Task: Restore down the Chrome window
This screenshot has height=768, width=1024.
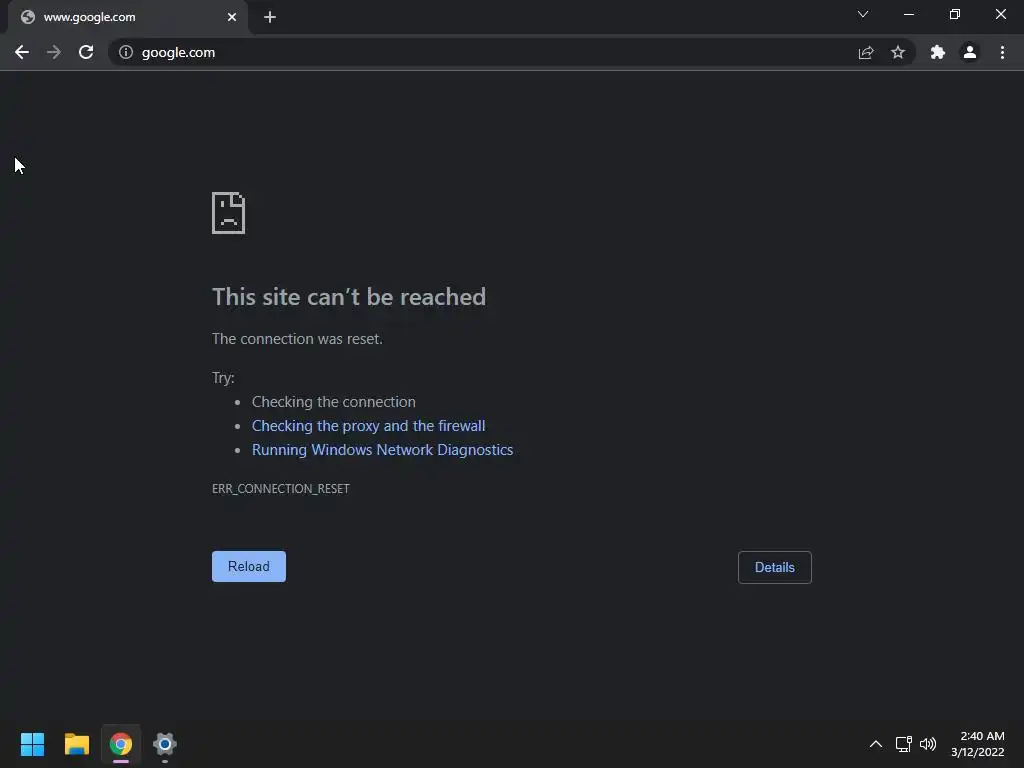Action: pyautogui.click(x=955, y=14)
